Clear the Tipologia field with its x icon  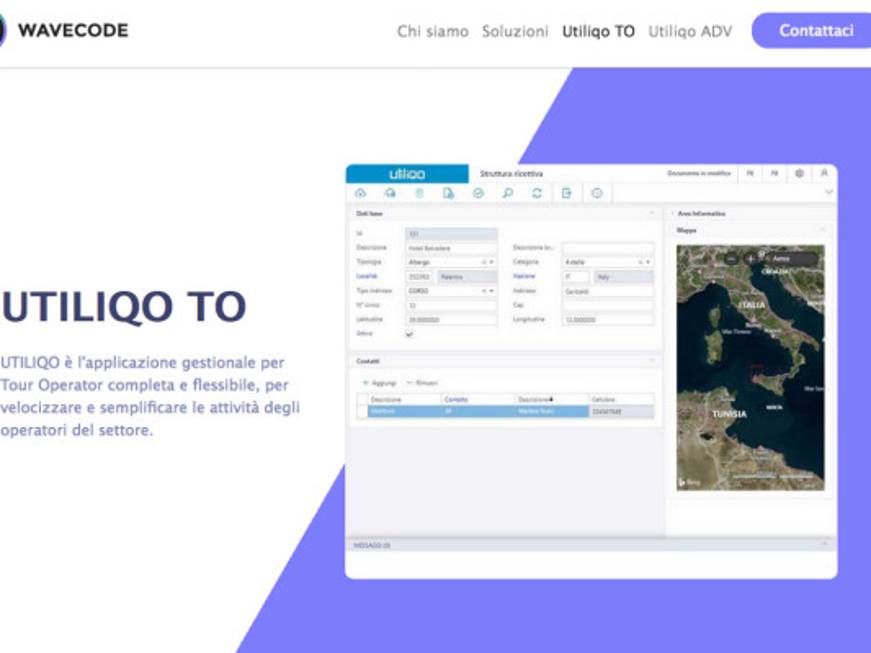483,262
